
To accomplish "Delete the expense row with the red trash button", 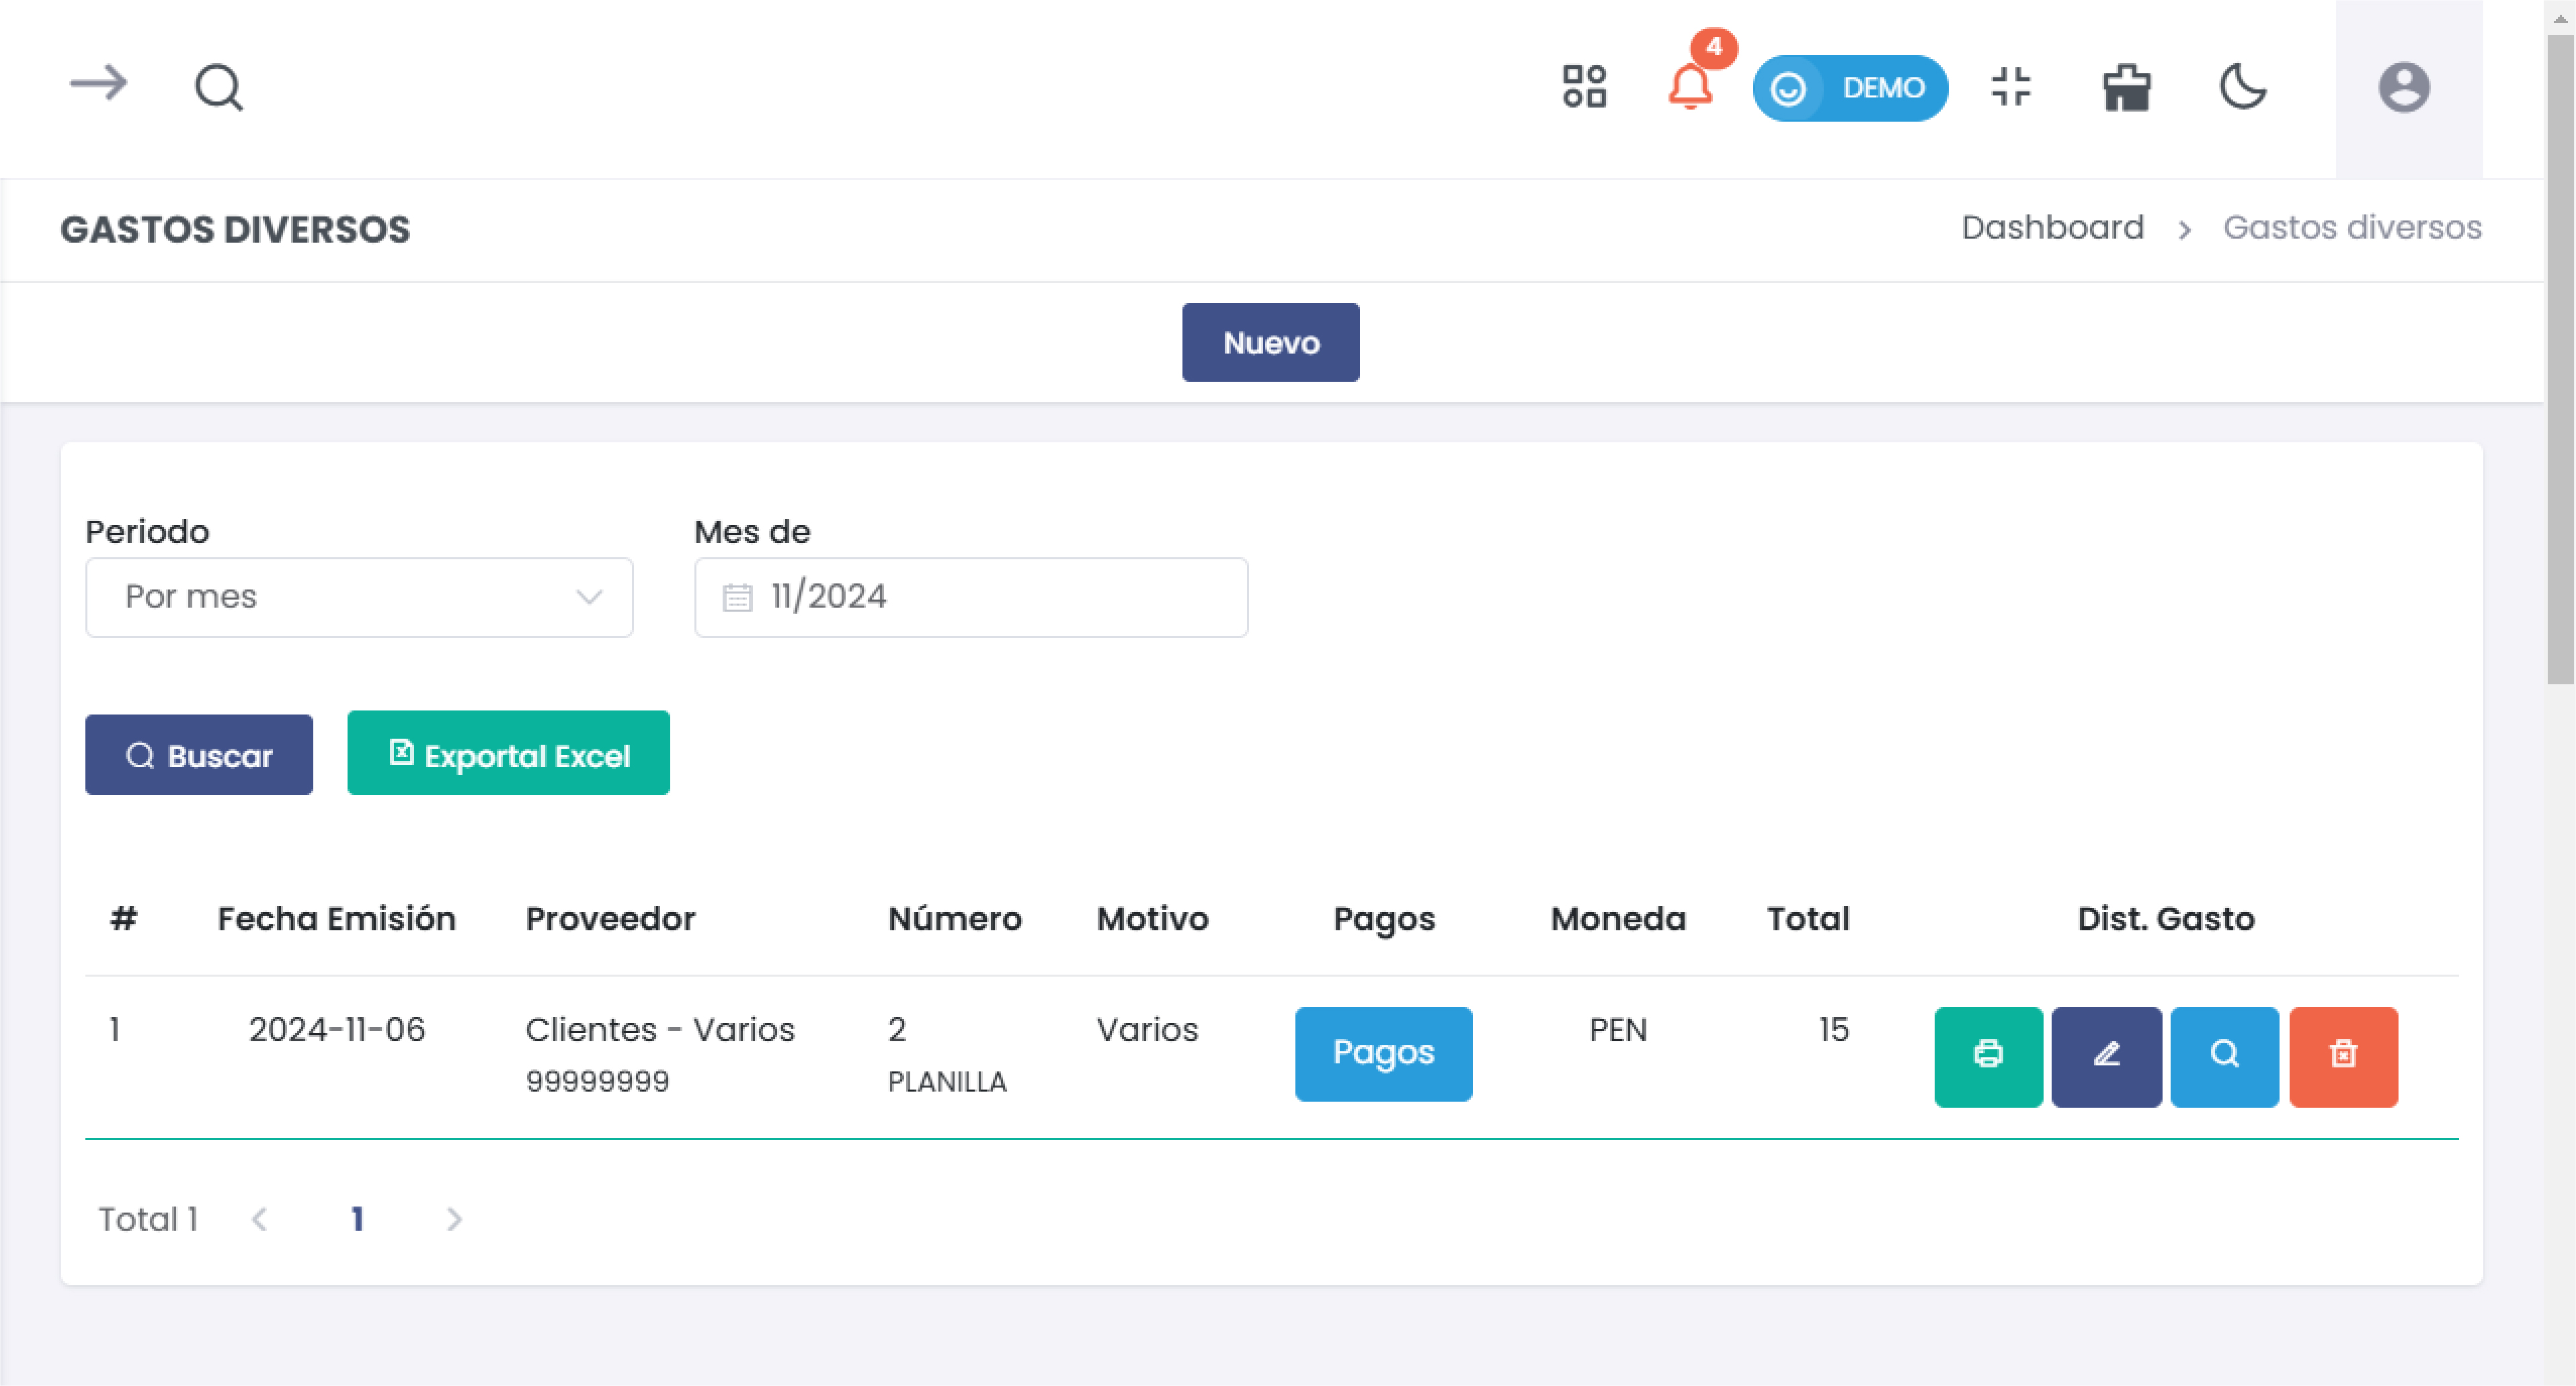I will [2342, 1055].
